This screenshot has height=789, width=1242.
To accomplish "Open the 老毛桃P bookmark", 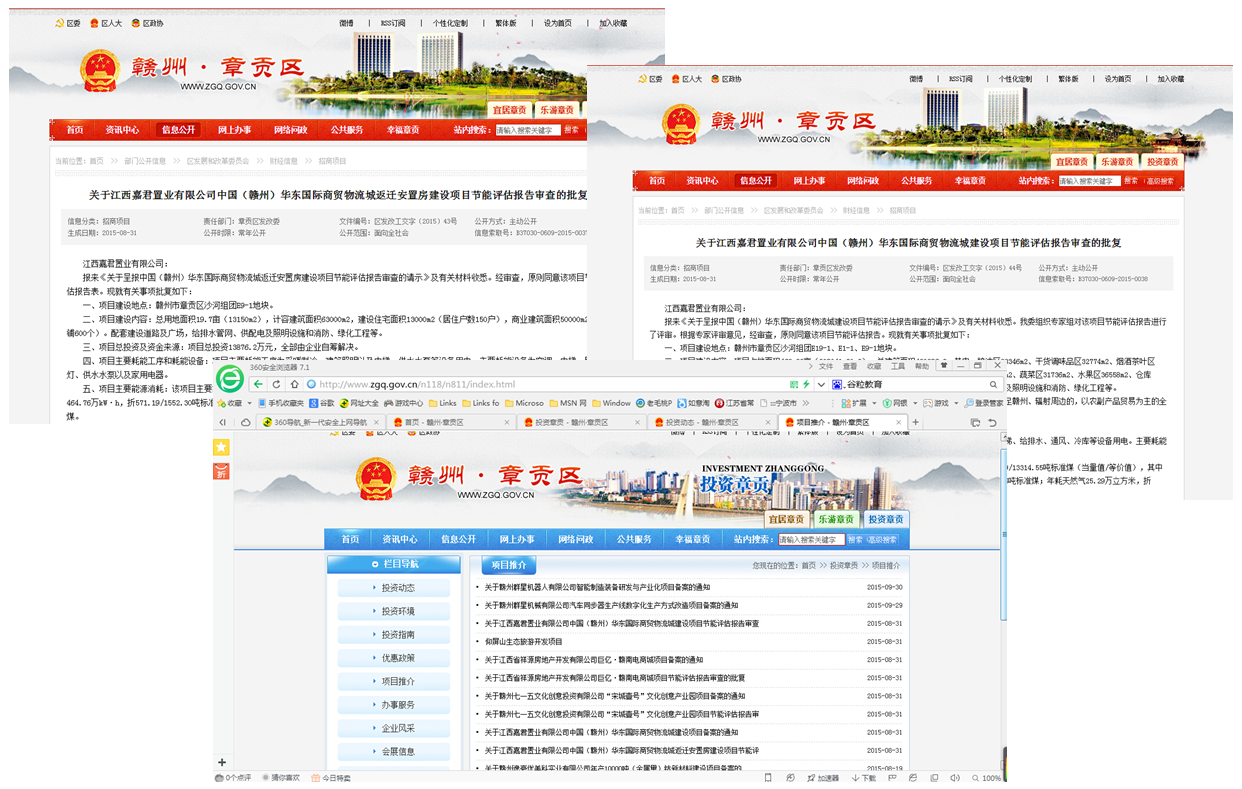I will coord(655,403).
